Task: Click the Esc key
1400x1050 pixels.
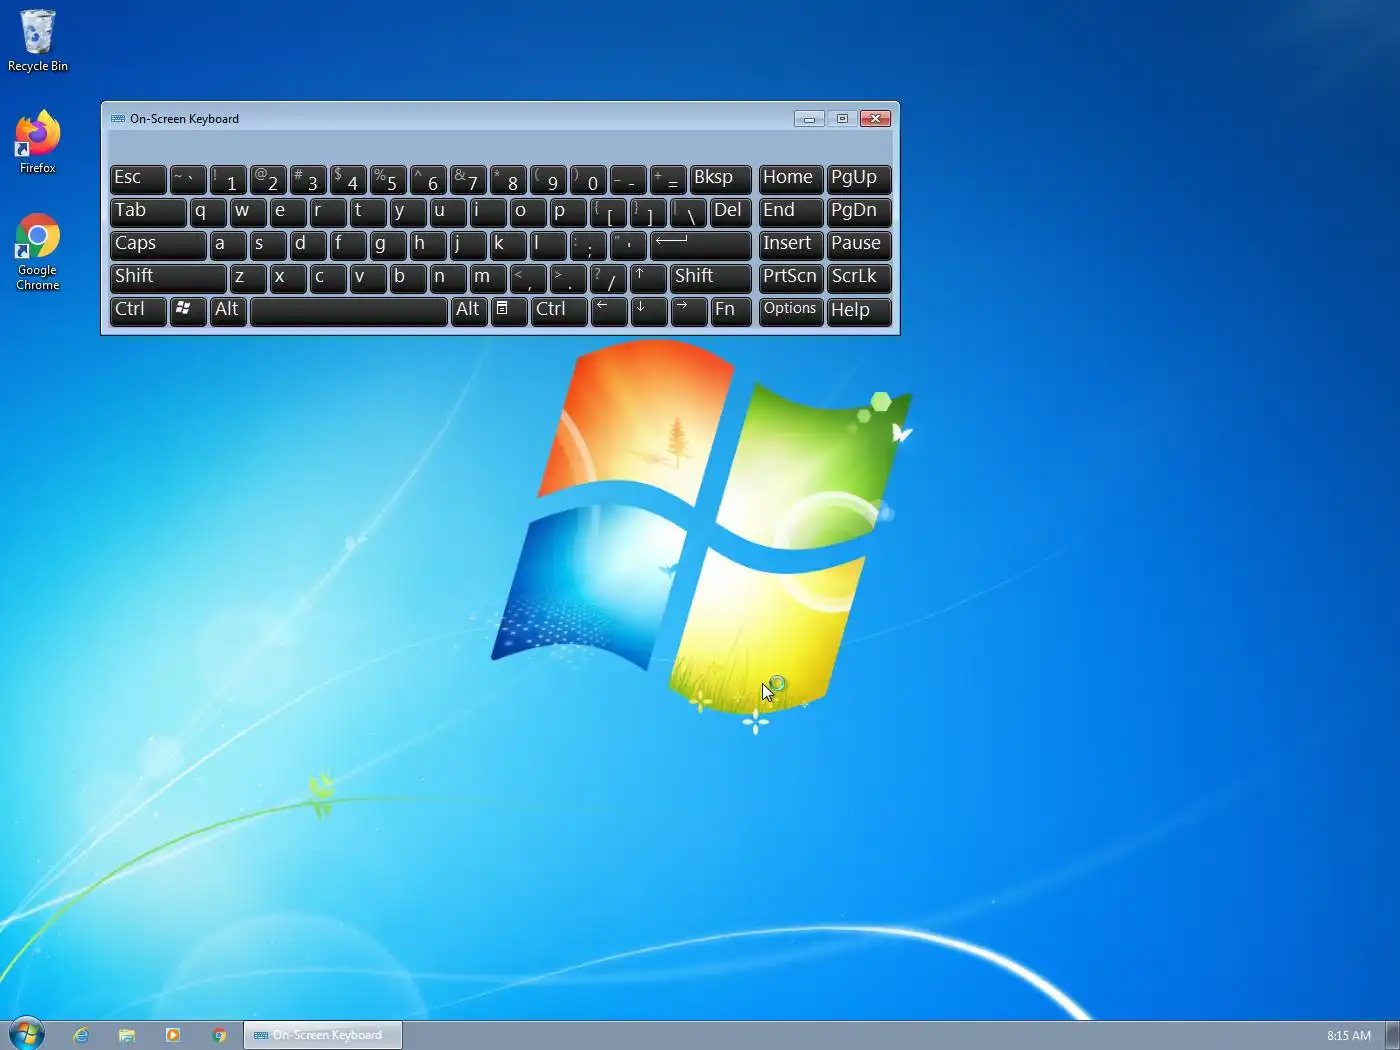Action: [x=138, y=179]
